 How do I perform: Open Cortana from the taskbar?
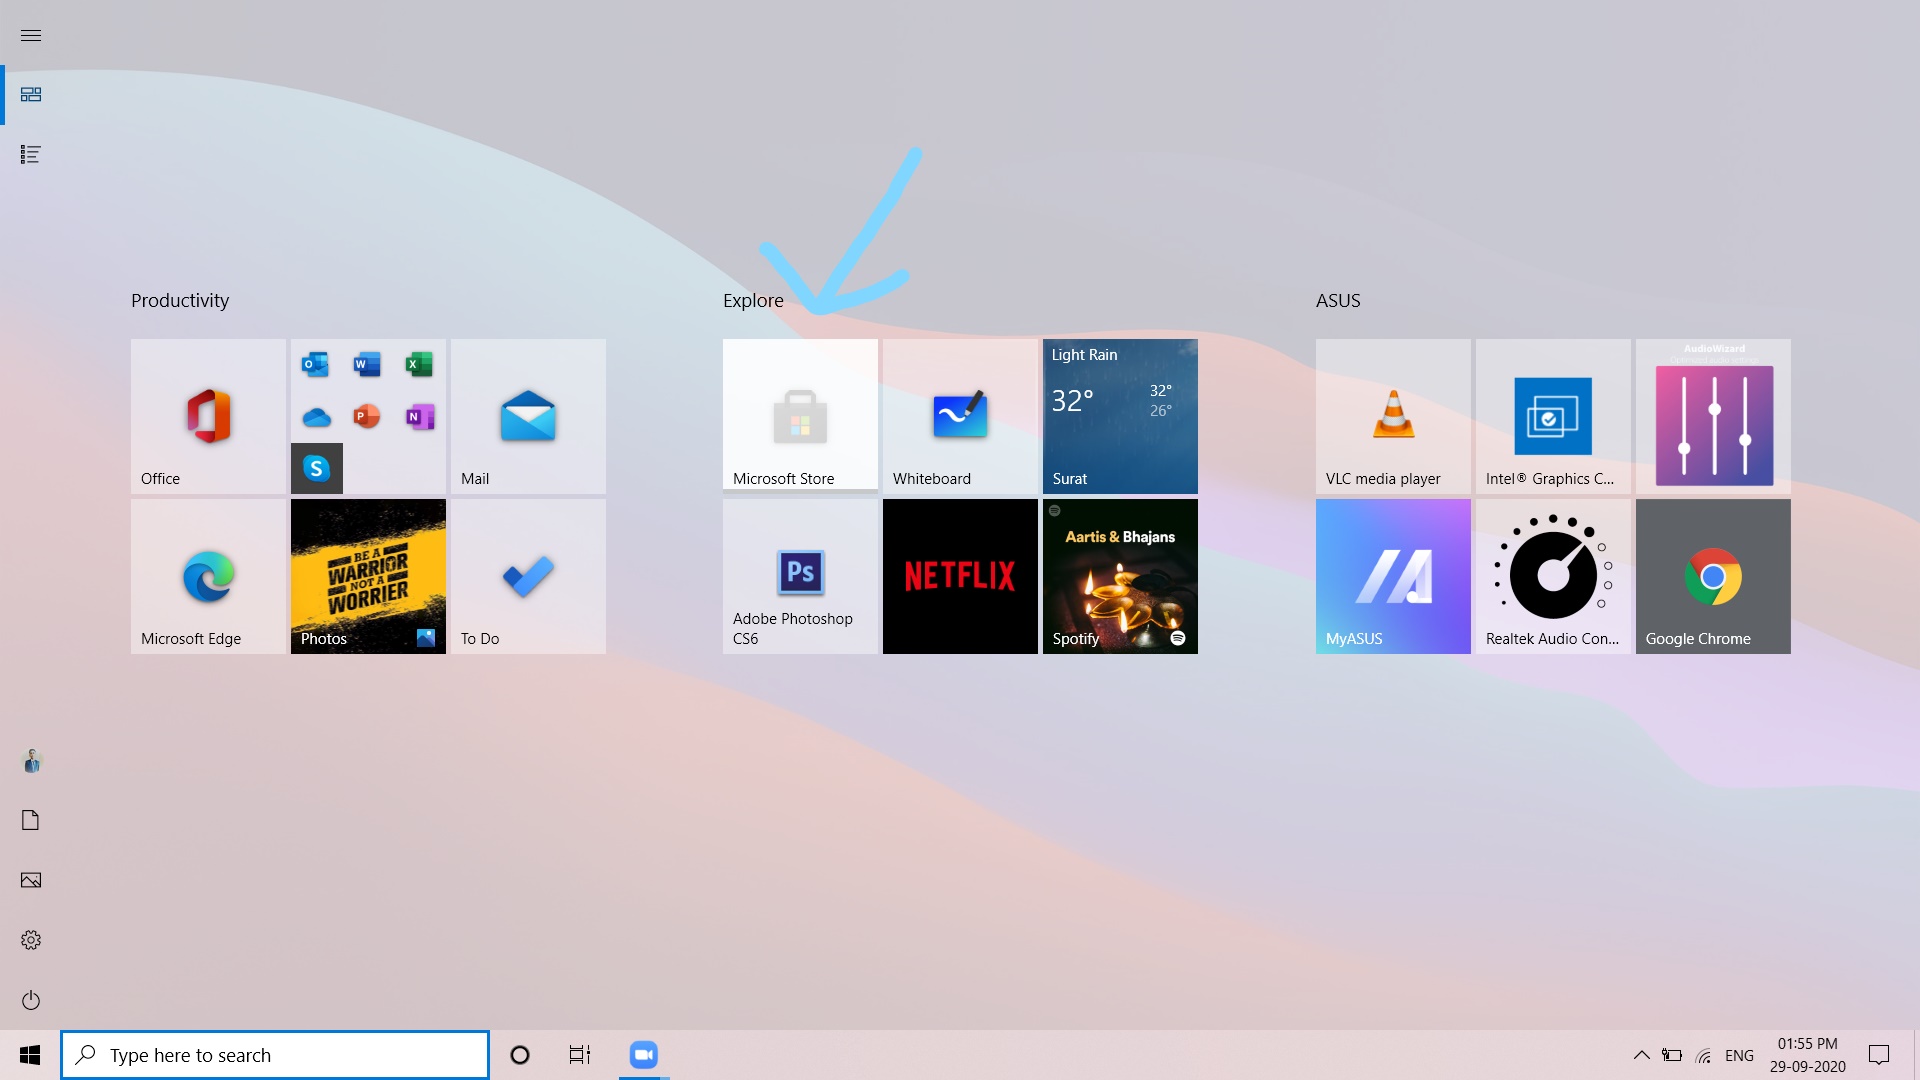pos(520,1055)
